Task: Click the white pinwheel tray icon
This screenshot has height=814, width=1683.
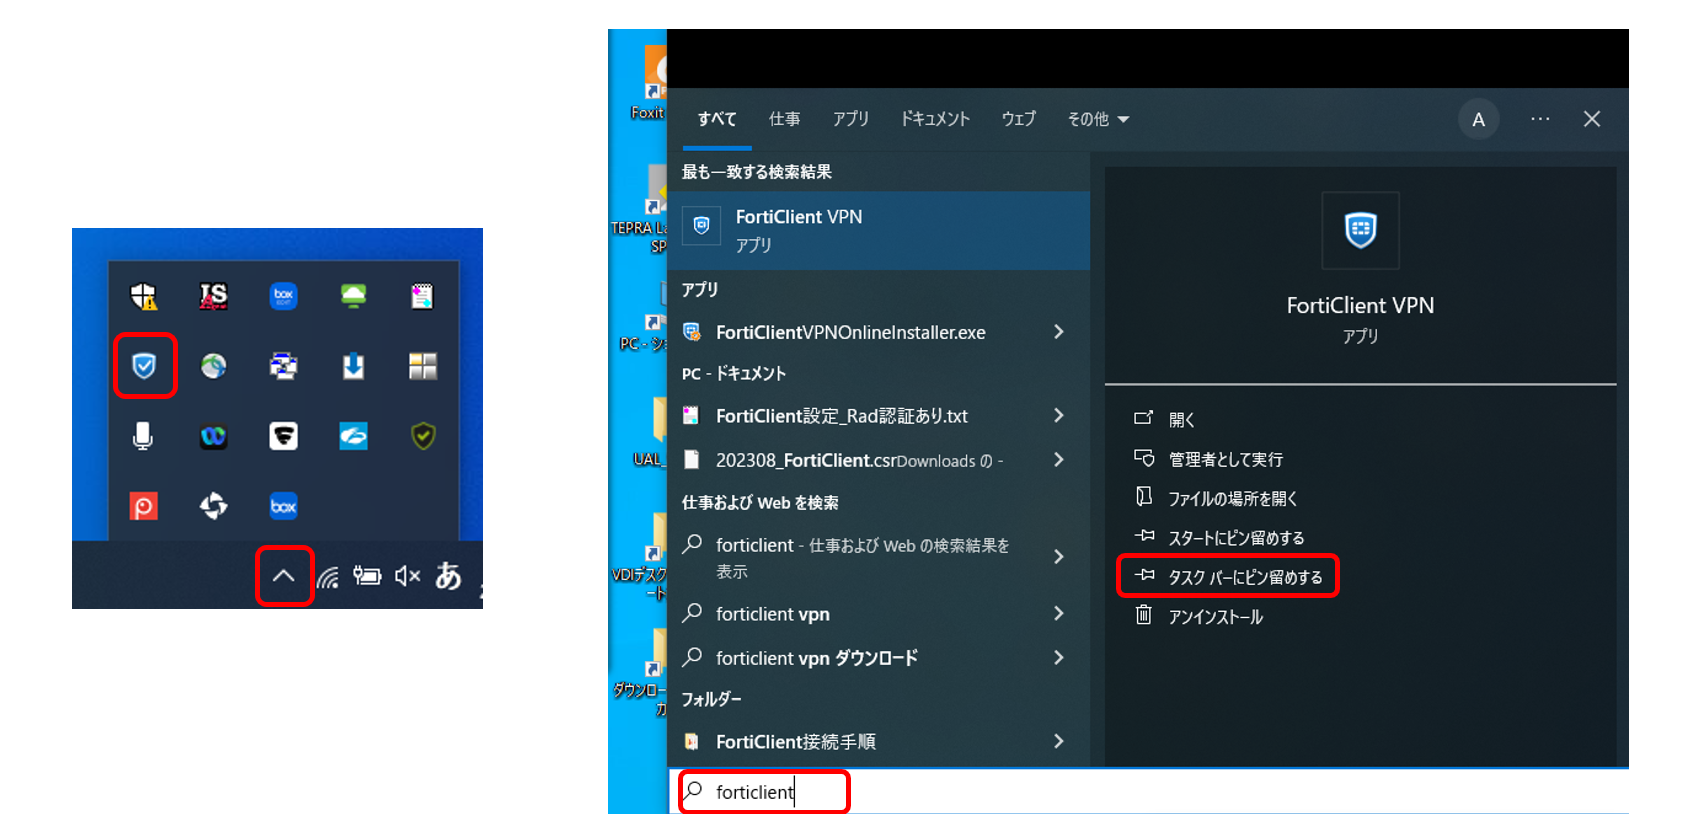Action: [x=213, y=506]
